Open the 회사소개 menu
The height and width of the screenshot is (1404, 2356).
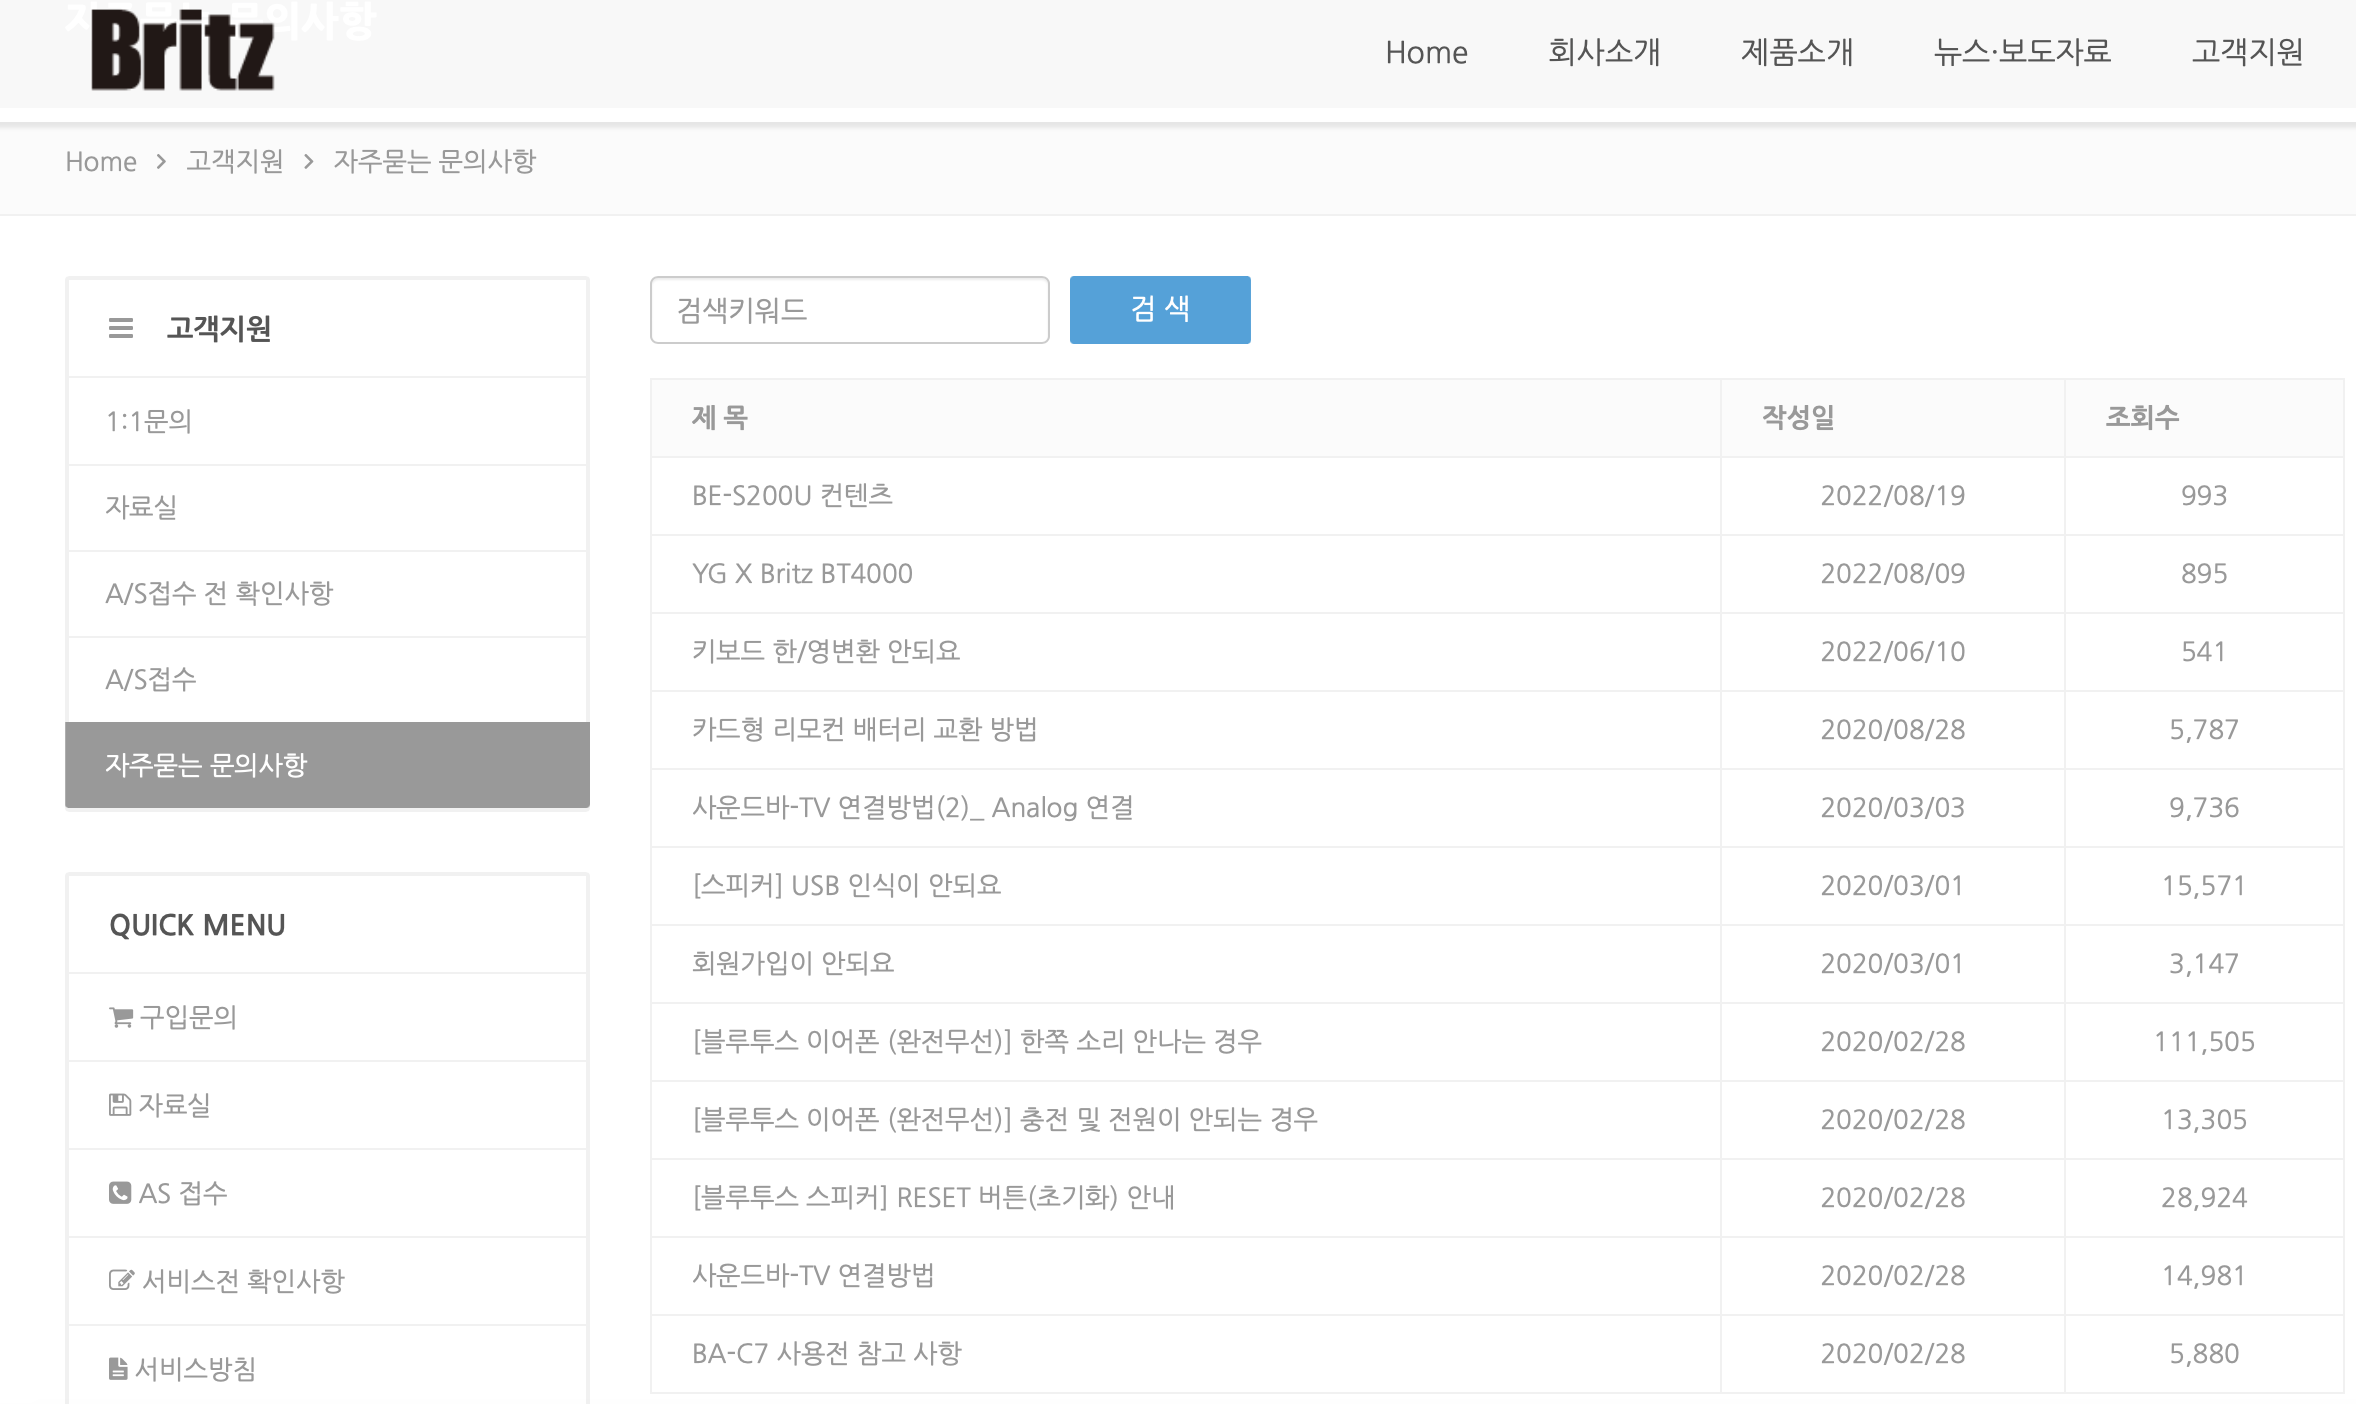1604,52
